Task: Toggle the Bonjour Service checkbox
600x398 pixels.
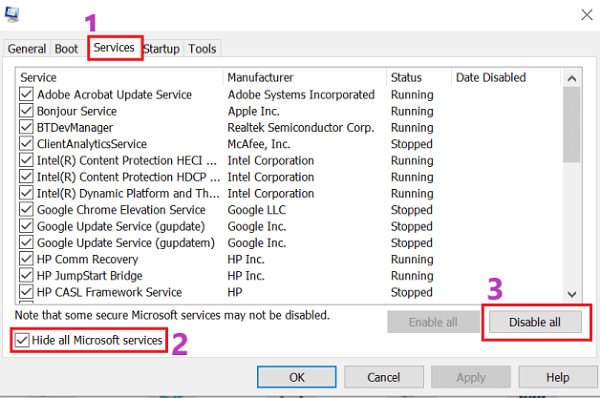Action: [x=26, y=111]
